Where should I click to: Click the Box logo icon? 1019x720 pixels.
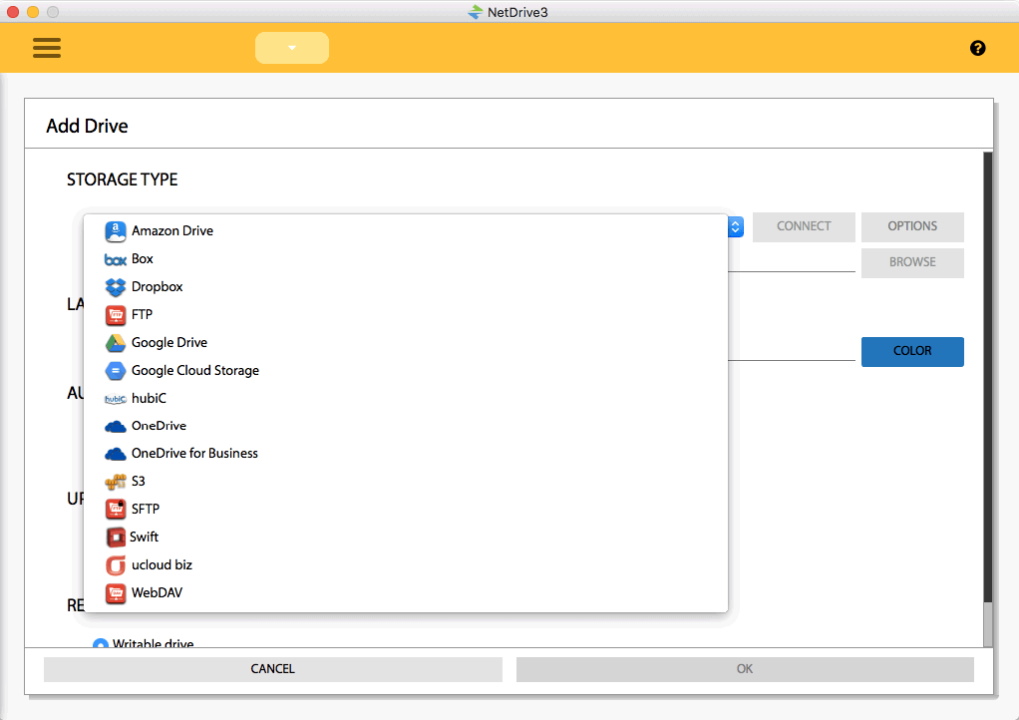115,259
